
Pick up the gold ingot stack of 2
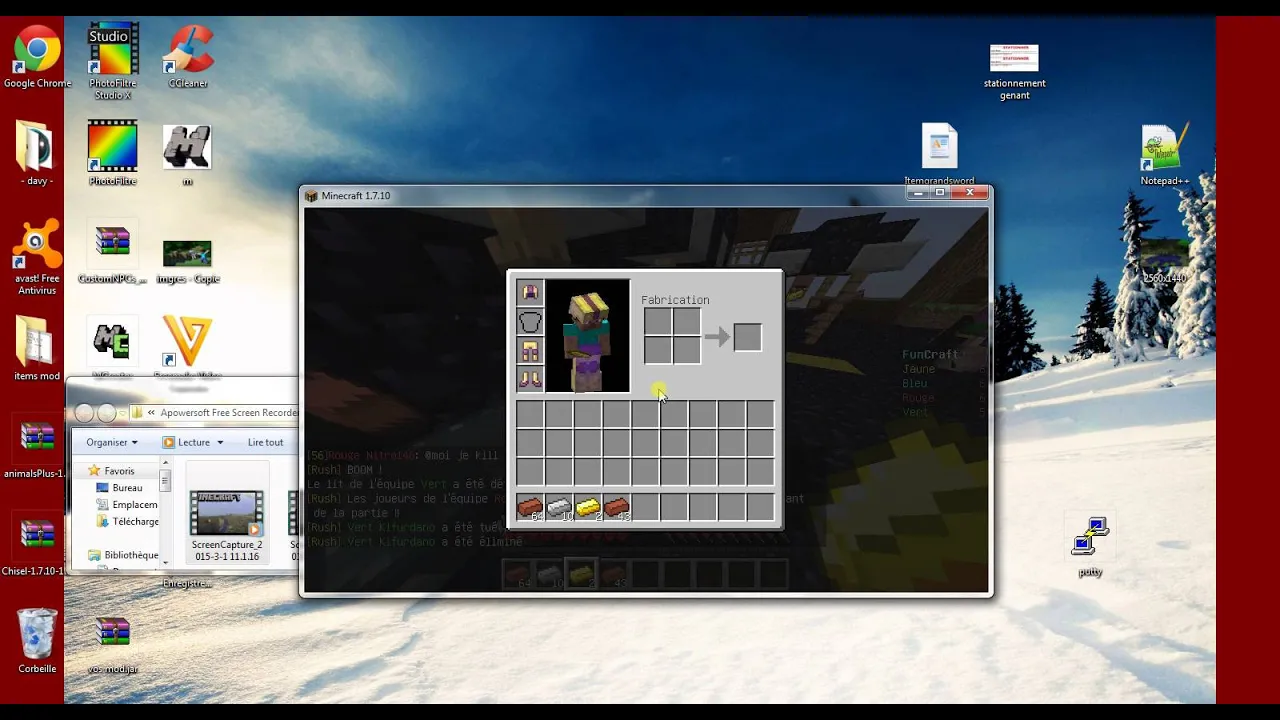tap(588, 508)
